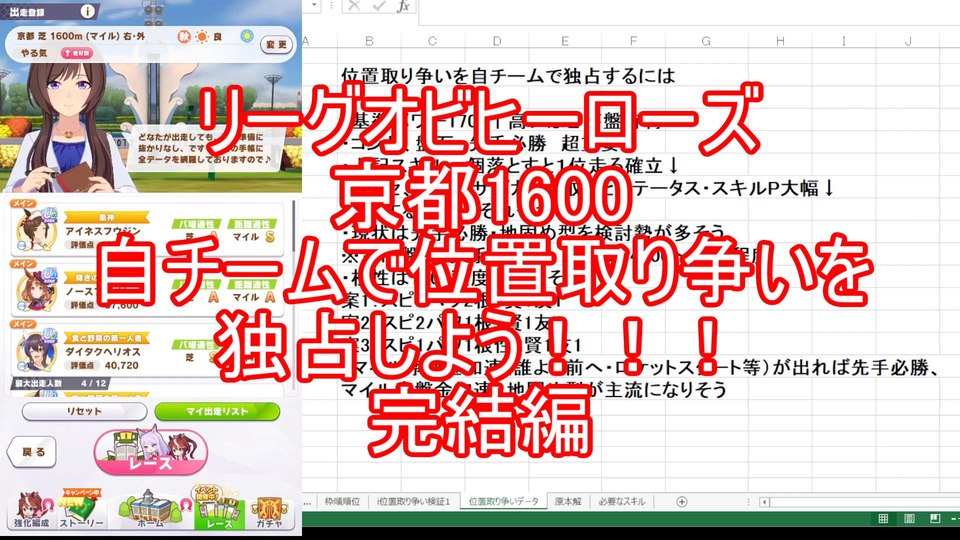Click the fx insert function icon
Screen dimensions: 960x540
403,6
